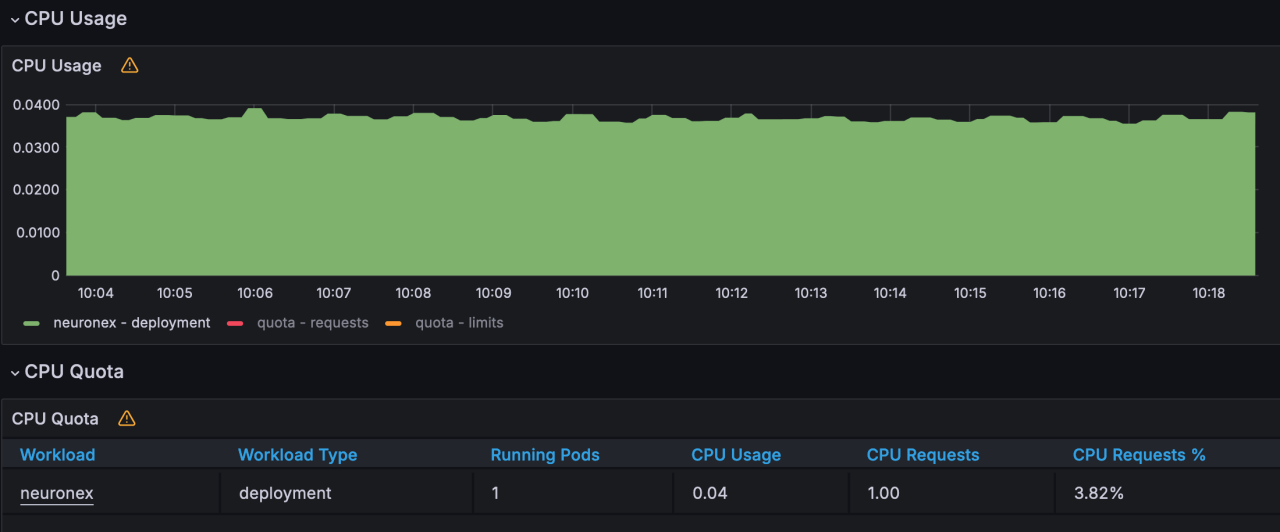Image resolution: width=1280 pixels, height=532 pixels.
Task: Click the CPU Usage panel warning icon
Action: point(129,66)
